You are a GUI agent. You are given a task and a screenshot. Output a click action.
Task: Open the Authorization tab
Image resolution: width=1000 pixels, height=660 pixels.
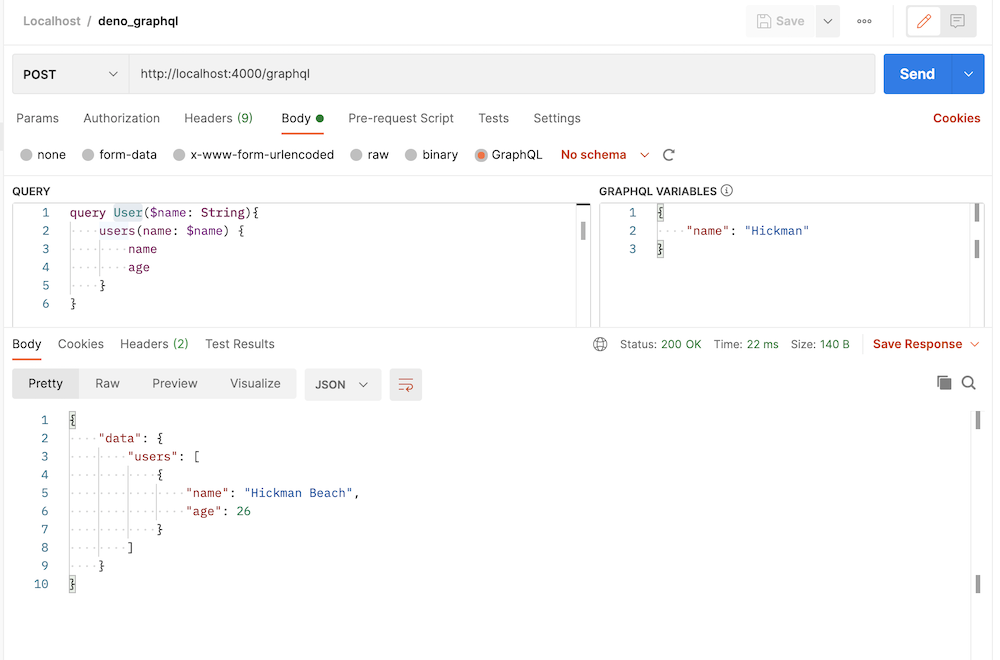[x=121, y=118]
